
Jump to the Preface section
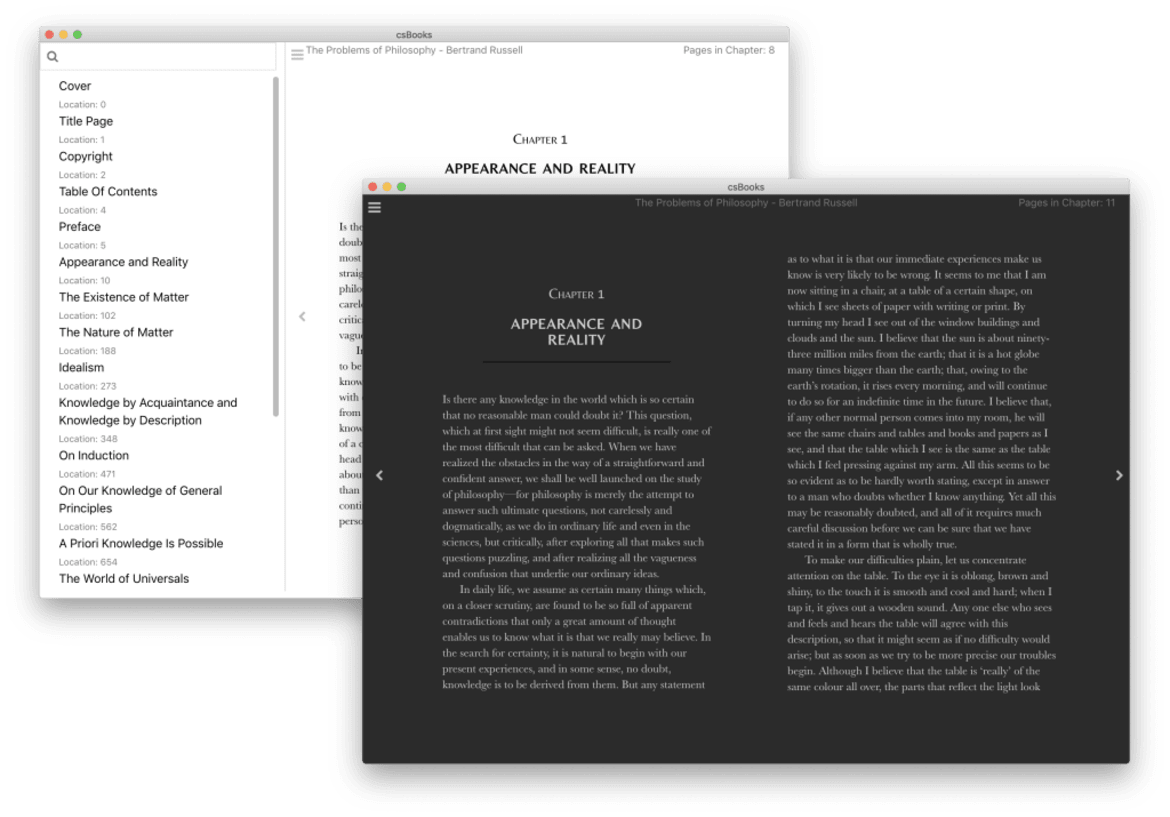click(79, 227)
